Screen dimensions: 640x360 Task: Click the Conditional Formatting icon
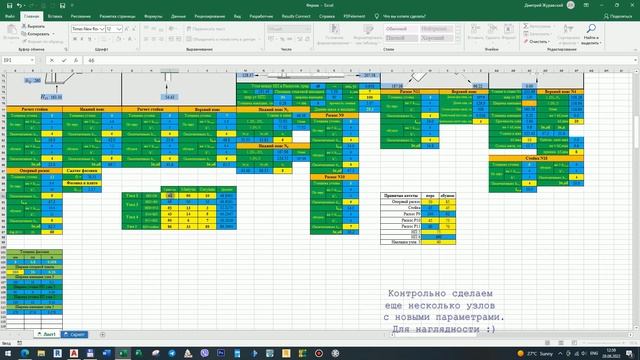point(334,29)
